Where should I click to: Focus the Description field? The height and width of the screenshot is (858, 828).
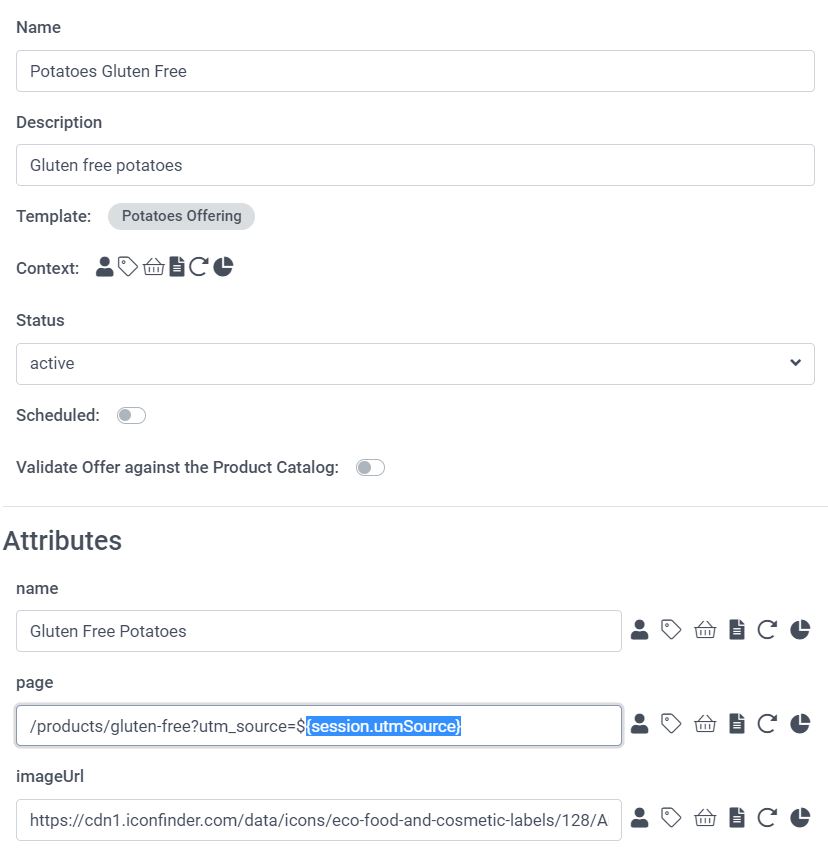(415, 165)
